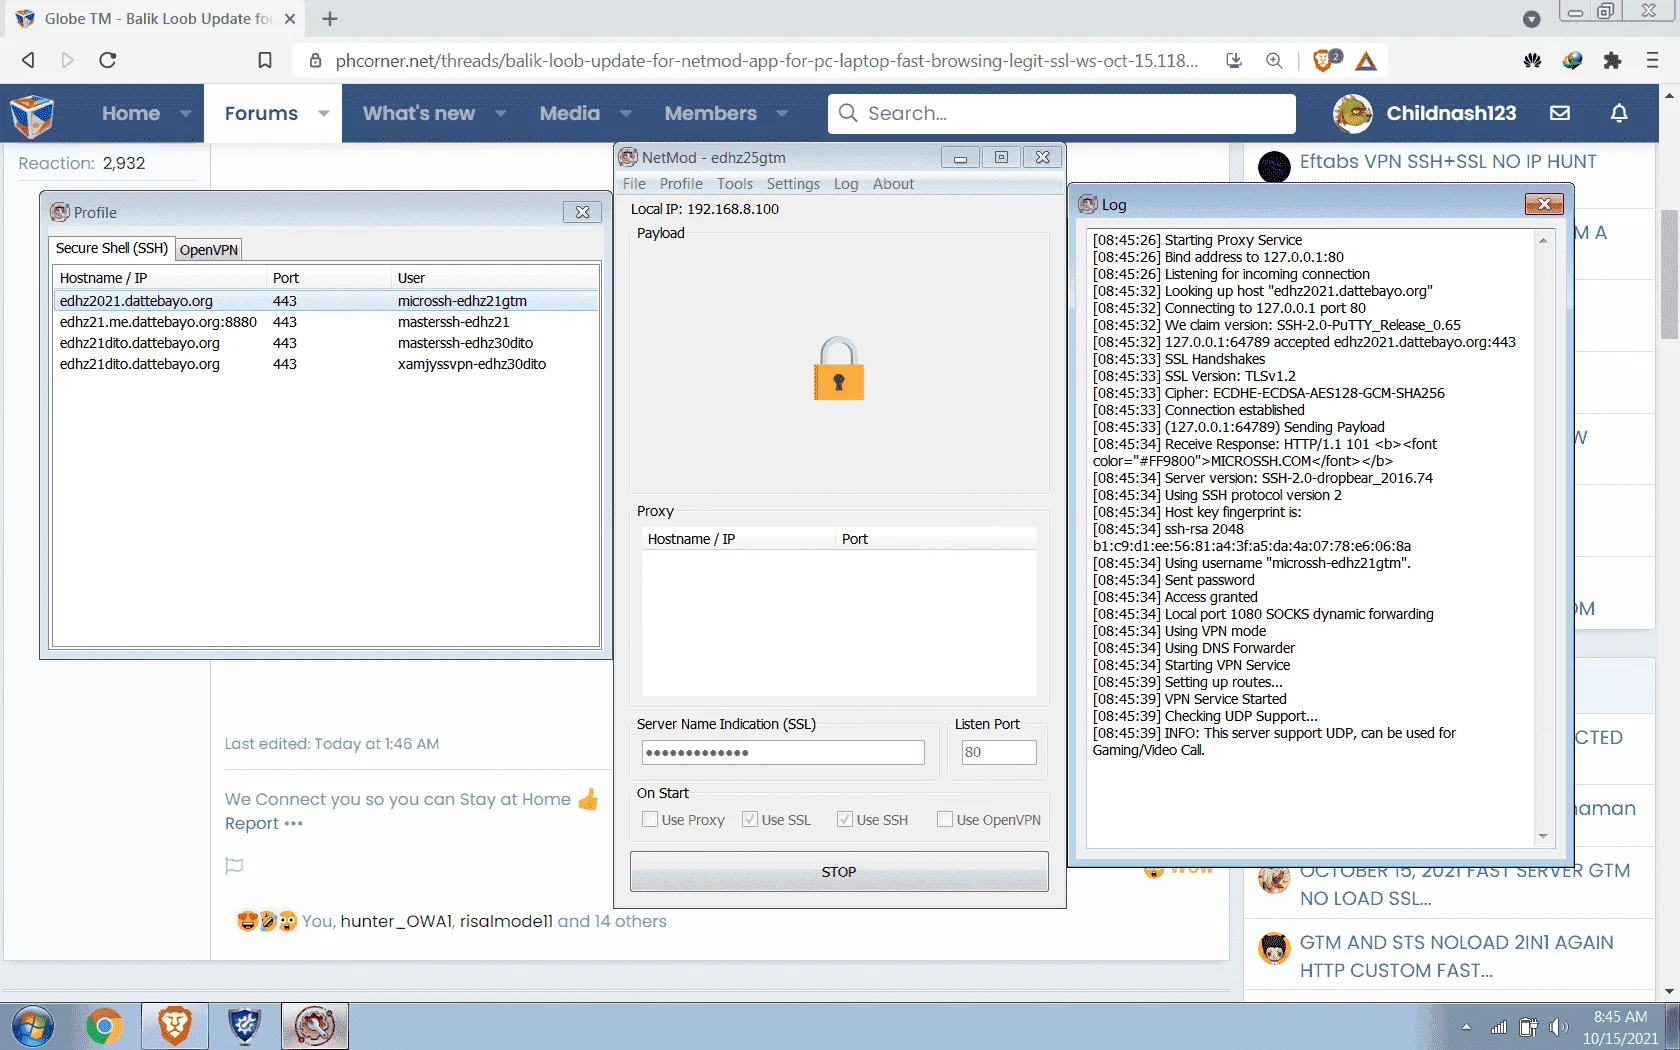Expand the Members nav dropdown arrow

click(782, 114)
